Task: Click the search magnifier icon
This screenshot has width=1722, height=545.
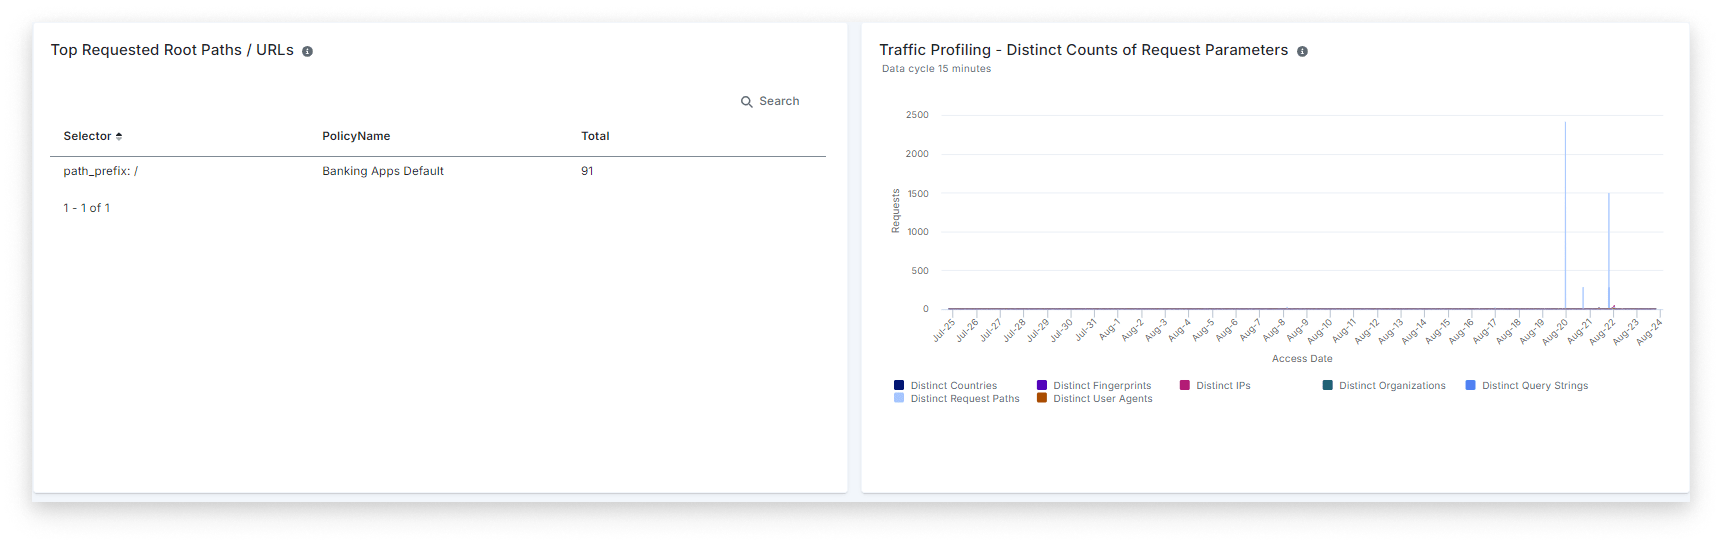Action: click(x=746, y=102)
